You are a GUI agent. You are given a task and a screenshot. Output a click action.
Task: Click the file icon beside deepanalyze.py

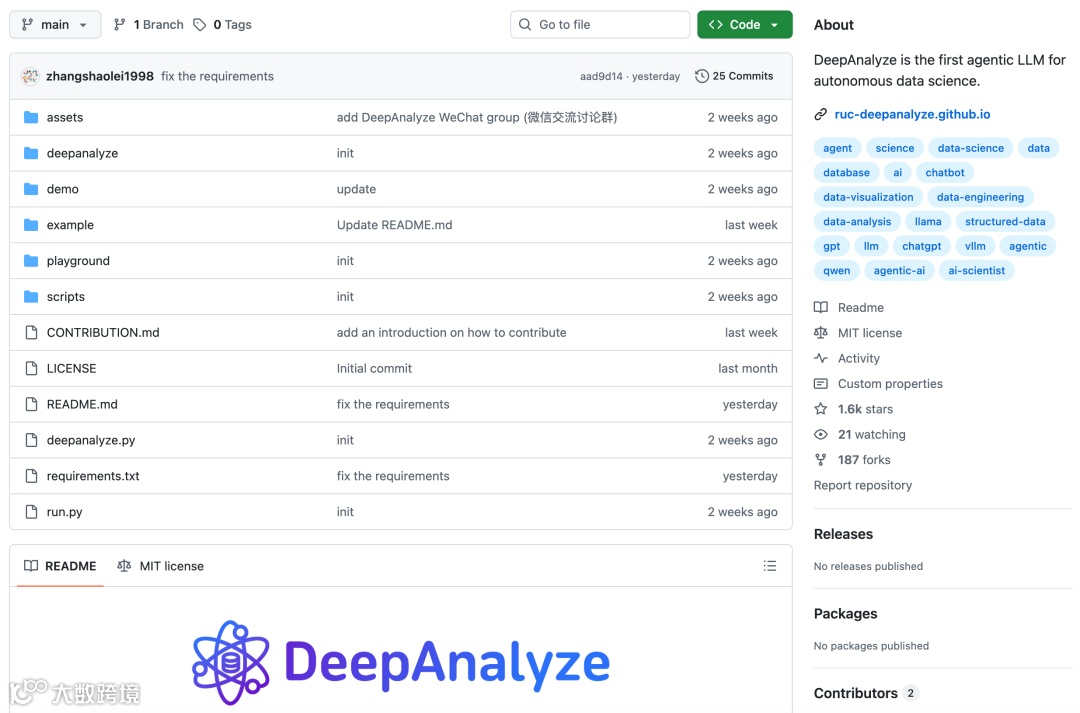click(x=31, y=440)
